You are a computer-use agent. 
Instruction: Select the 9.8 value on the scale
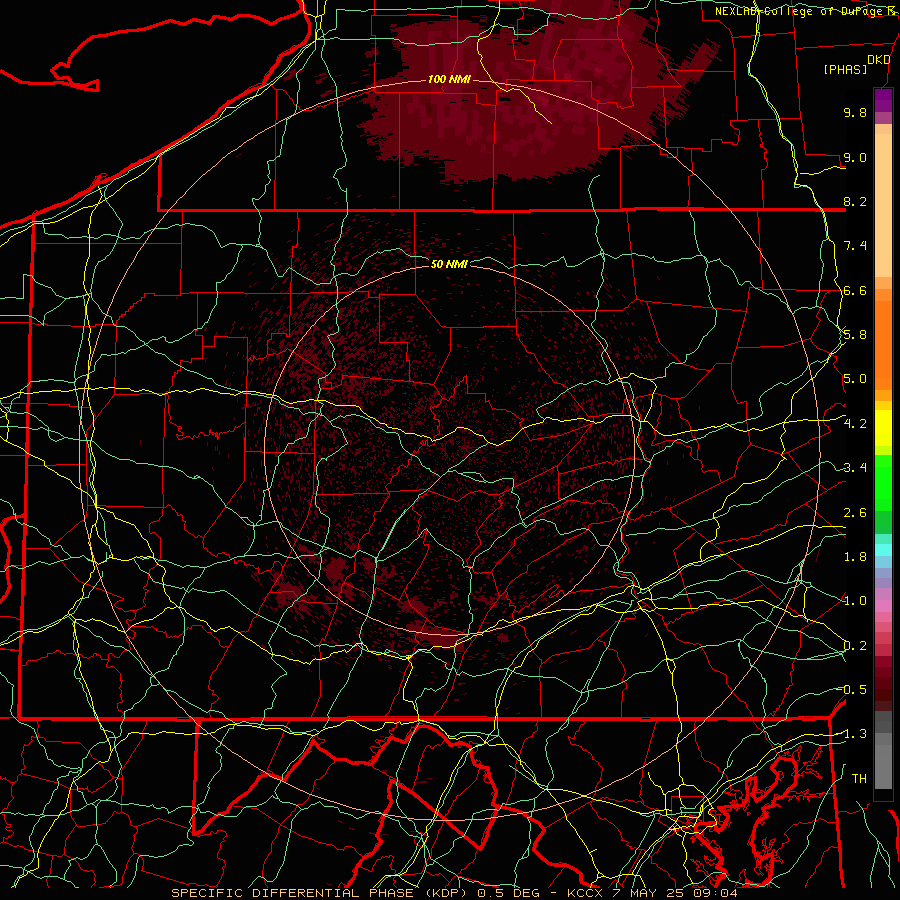tap(855, 112)
